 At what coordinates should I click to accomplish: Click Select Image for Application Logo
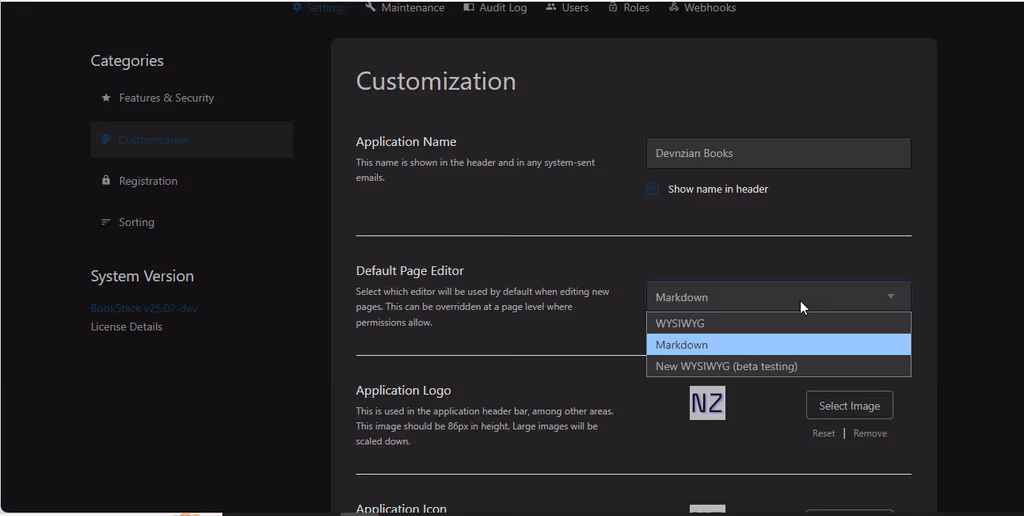pos(849,406)
